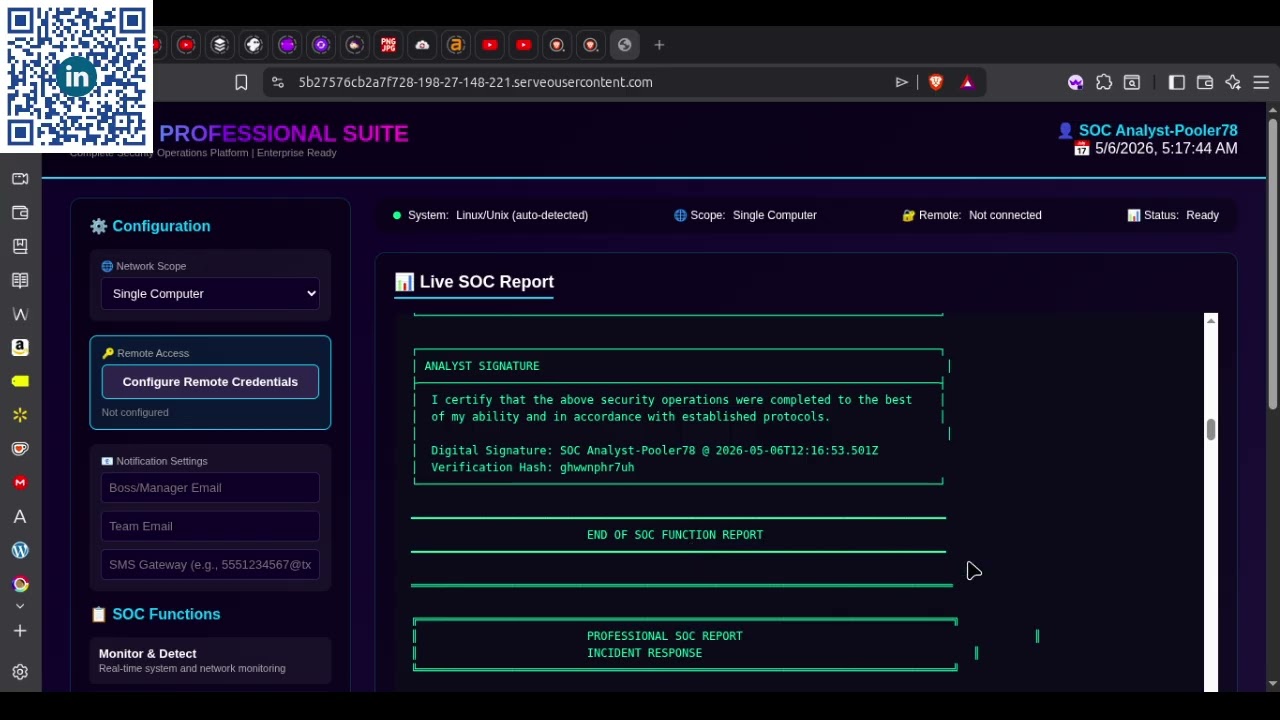Open the W site icon in sidebar

(20, 314)
